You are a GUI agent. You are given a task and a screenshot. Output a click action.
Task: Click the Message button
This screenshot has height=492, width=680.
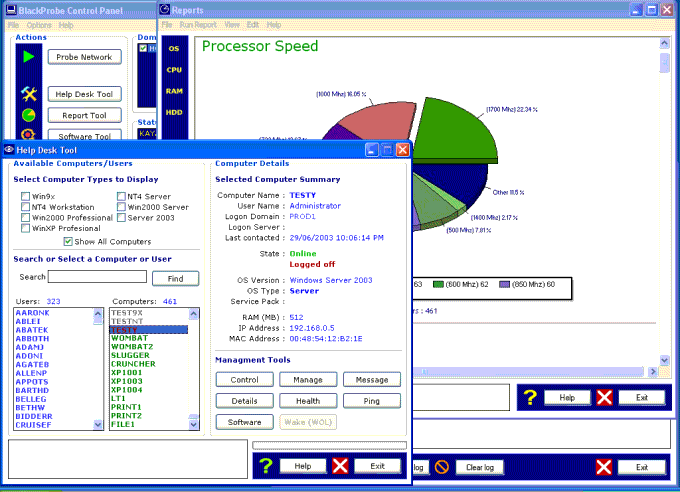point(372,380)
